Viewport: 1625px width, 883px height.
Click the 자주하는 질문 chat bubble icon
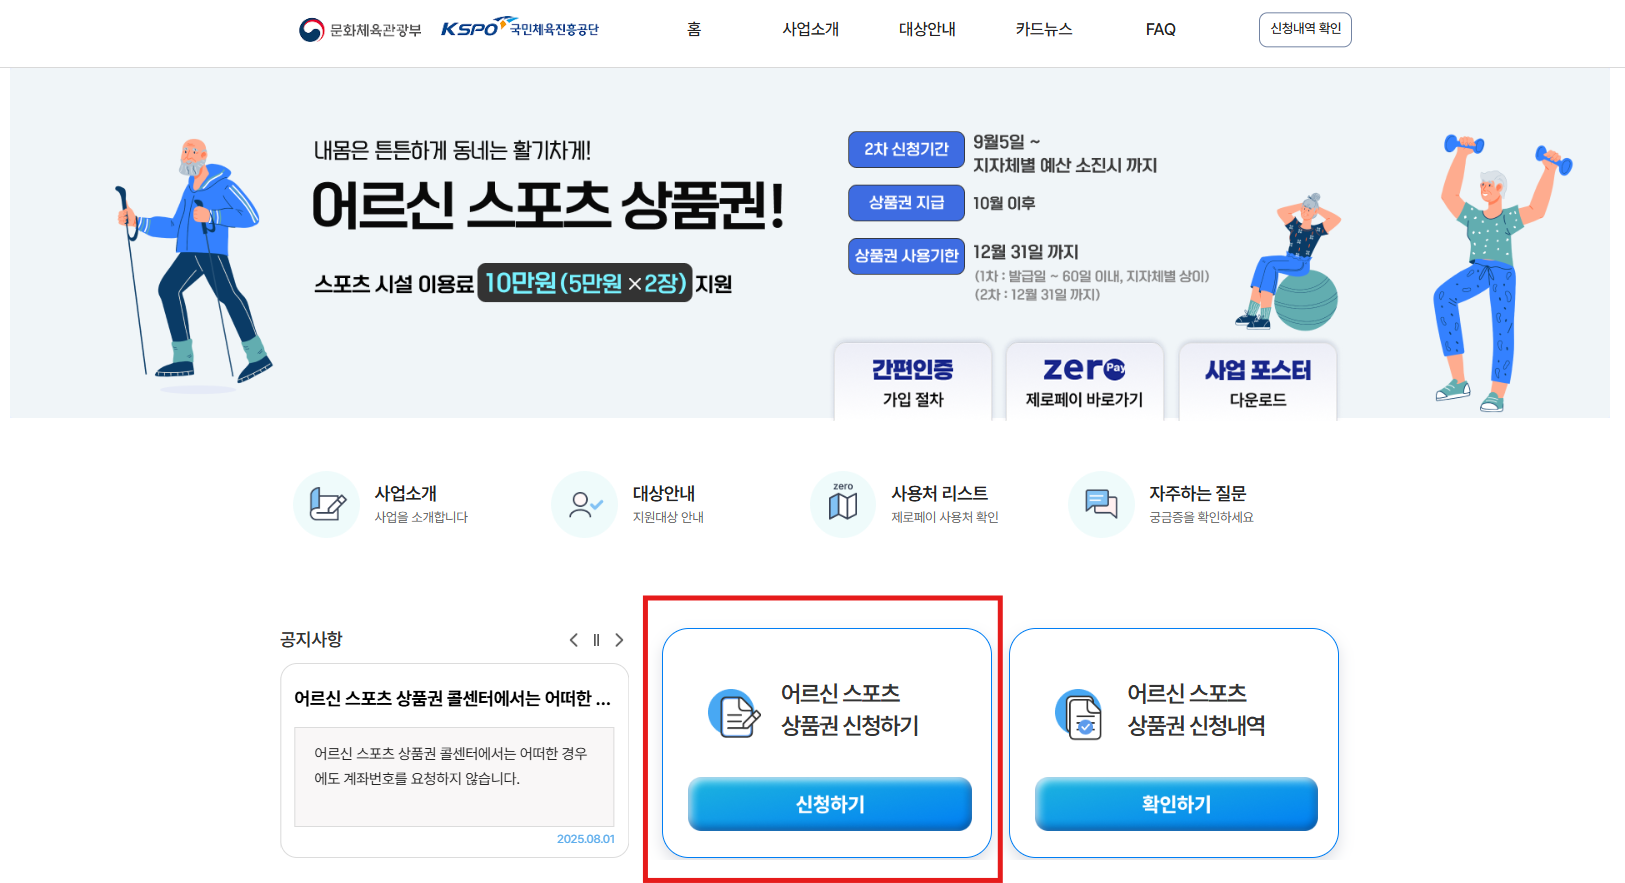coord(1101,504)
